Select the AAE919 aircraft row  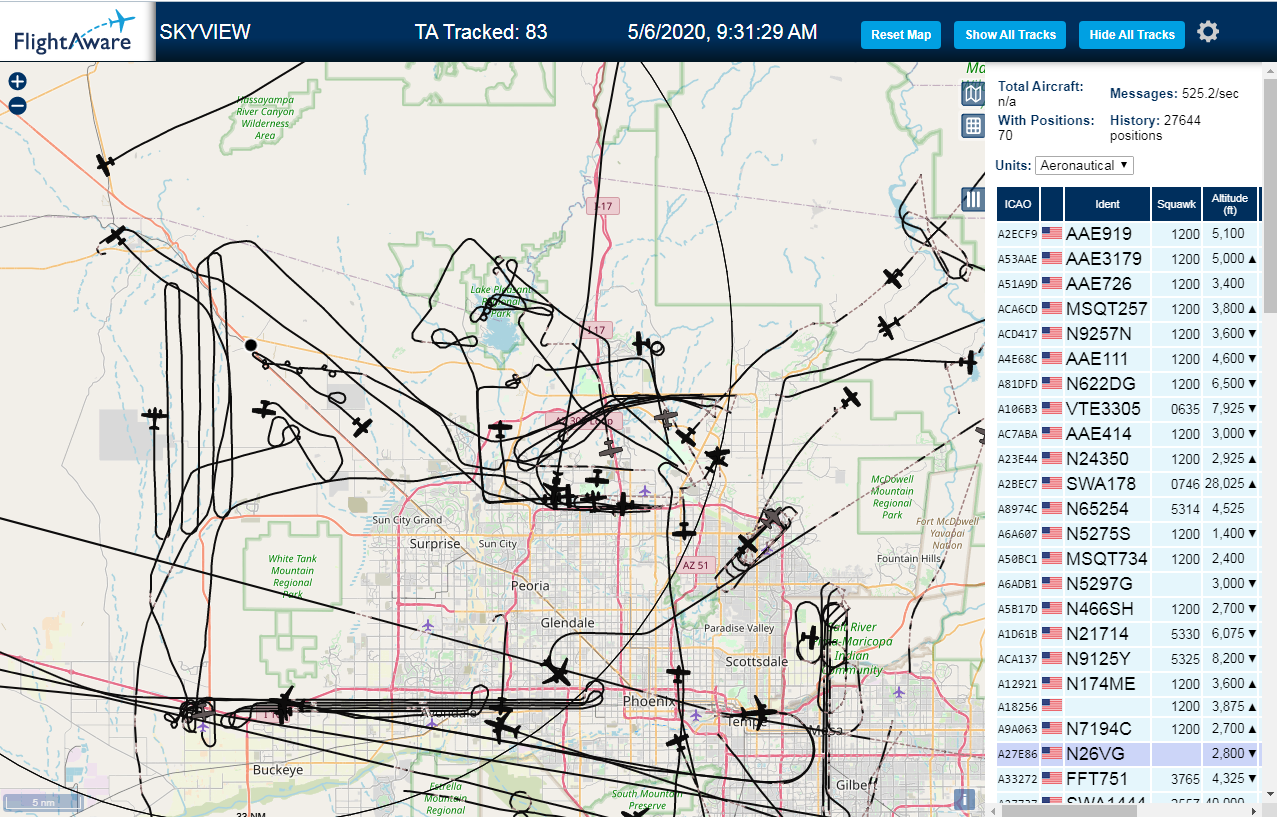(x=1127, y=233)
